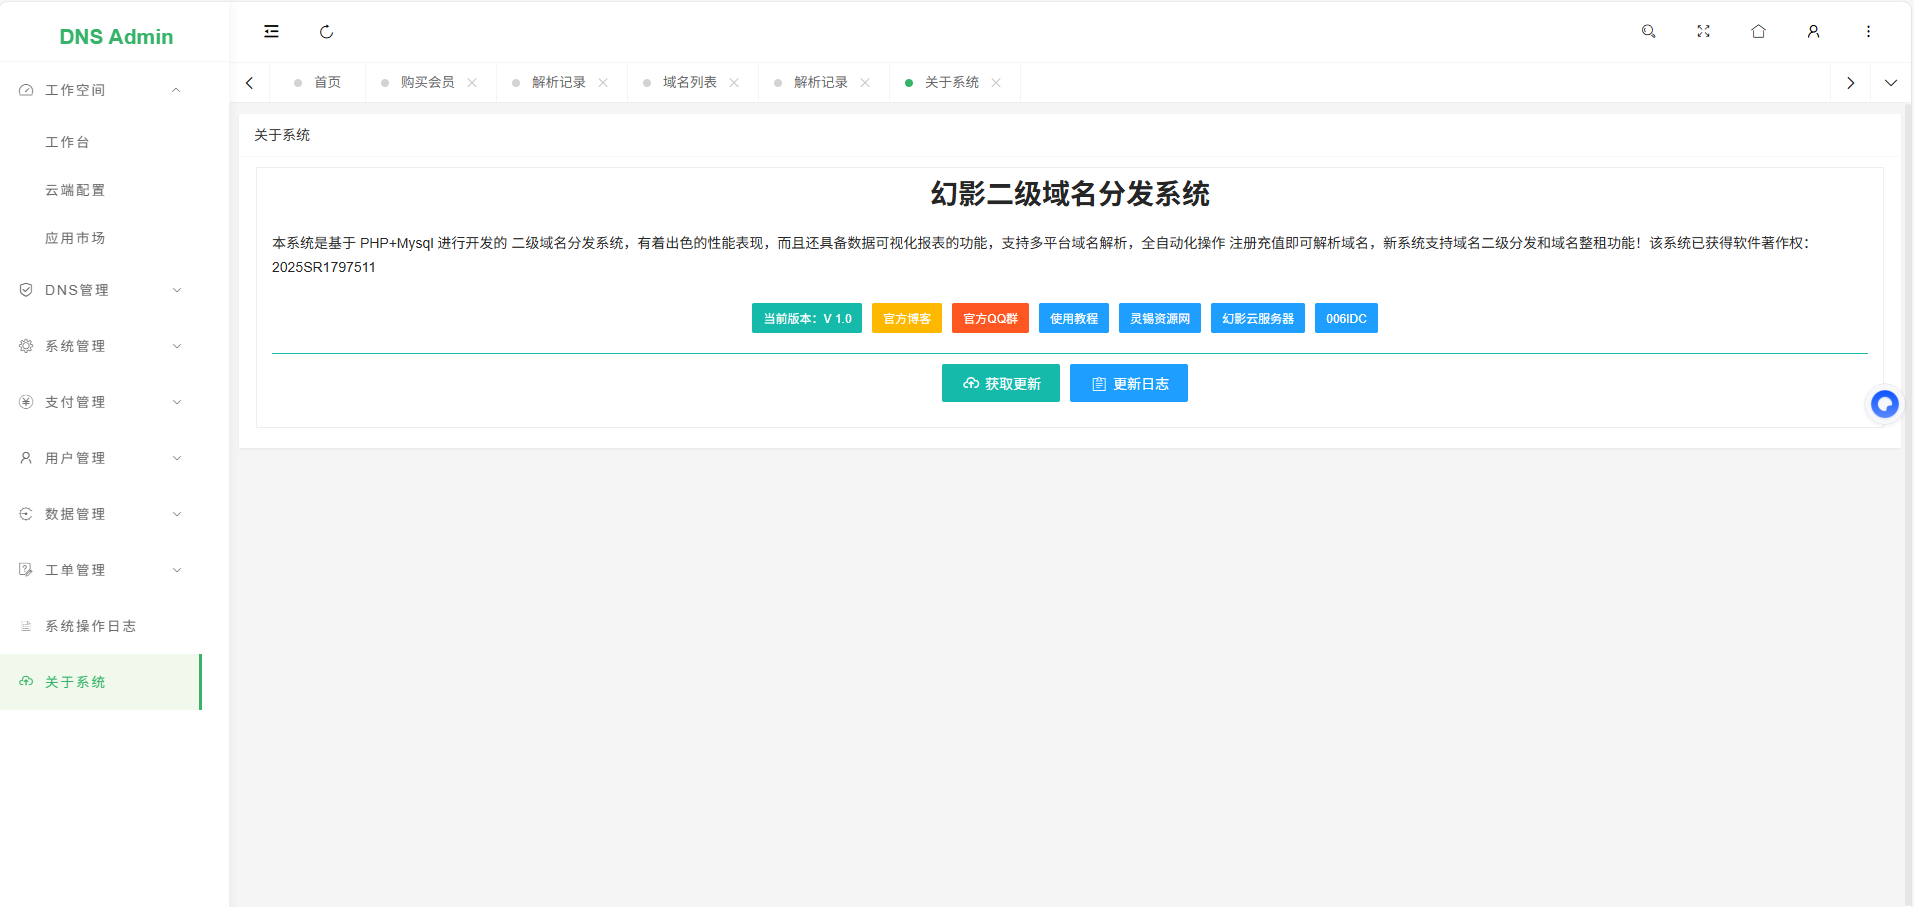Open the tab list dropdown arrow
Viewport: 1914px width, 907px height.
tap(1890, 83)
